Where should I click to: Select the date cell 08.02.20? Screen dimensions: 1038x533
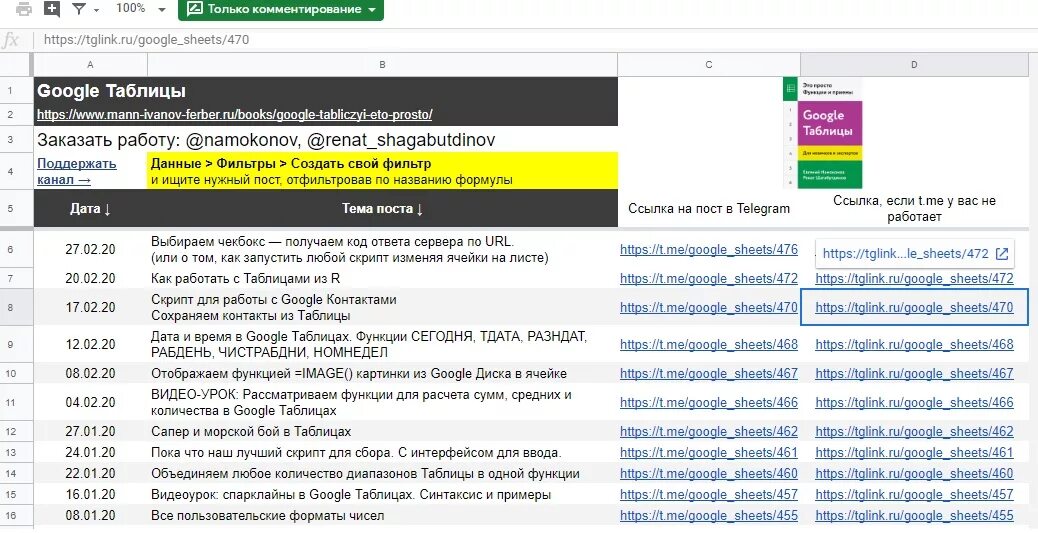pyautogui.click(x=90, y=373)
